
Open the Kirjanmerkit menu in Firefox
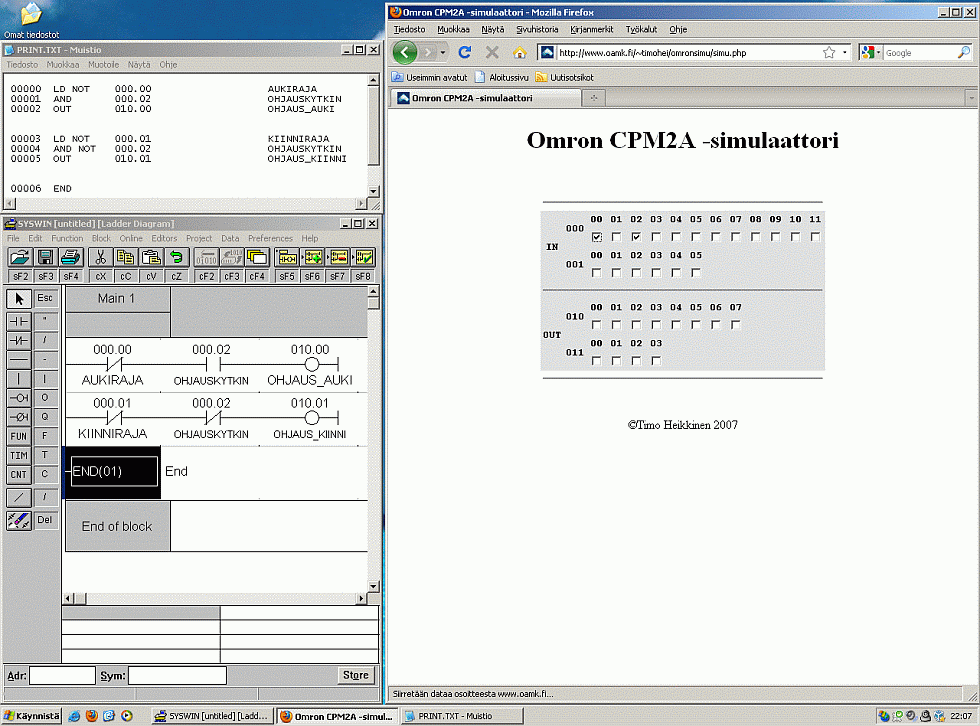[x=591, y=30]
